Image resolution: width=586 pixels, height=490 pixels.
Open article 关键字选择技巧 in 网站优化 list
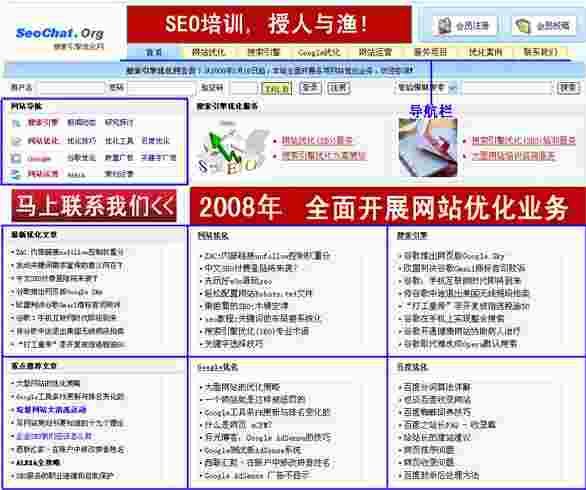234,344
